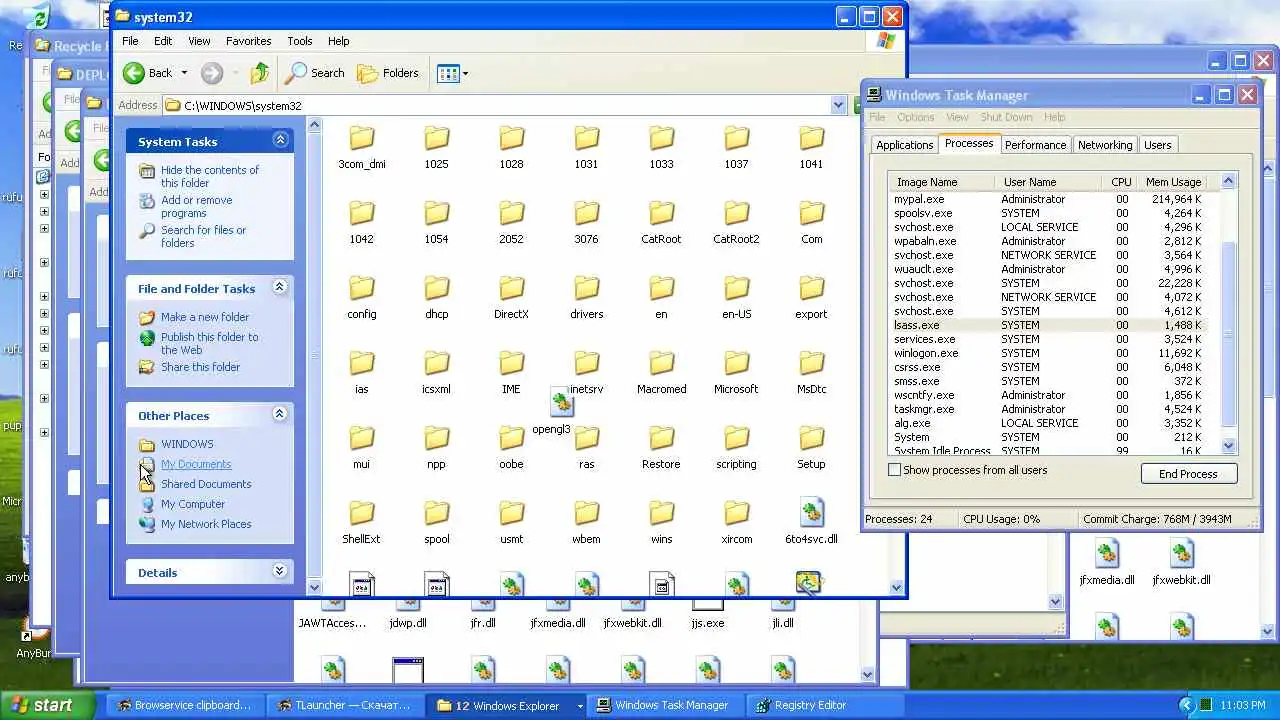This screenshot has height=720, width=1280.
Task: Select the taskmgr.exe process row
Action: (x=1048, y=409)
